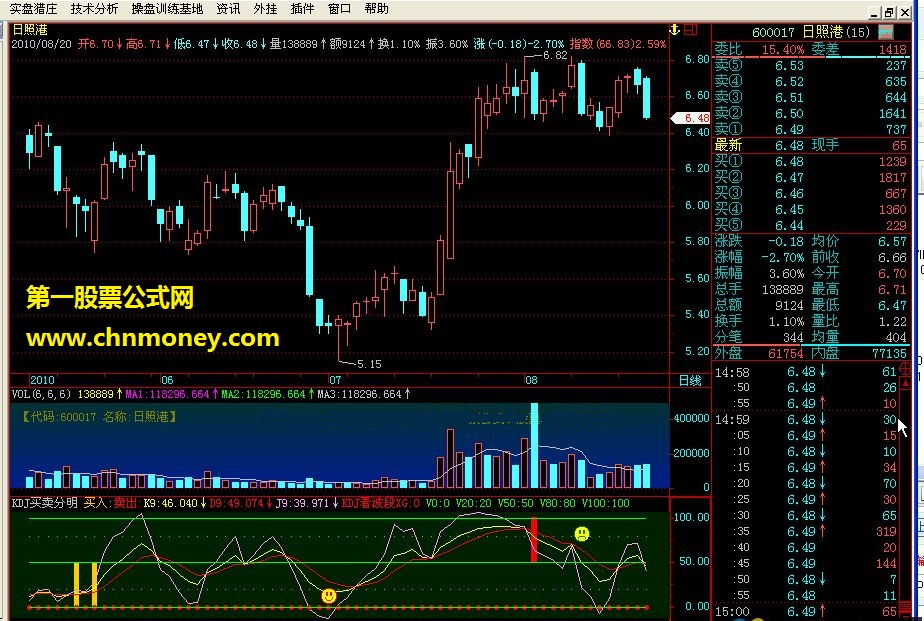
Task: Click the red crosshair circle icon above tick list
Action: tap(906, 369)
